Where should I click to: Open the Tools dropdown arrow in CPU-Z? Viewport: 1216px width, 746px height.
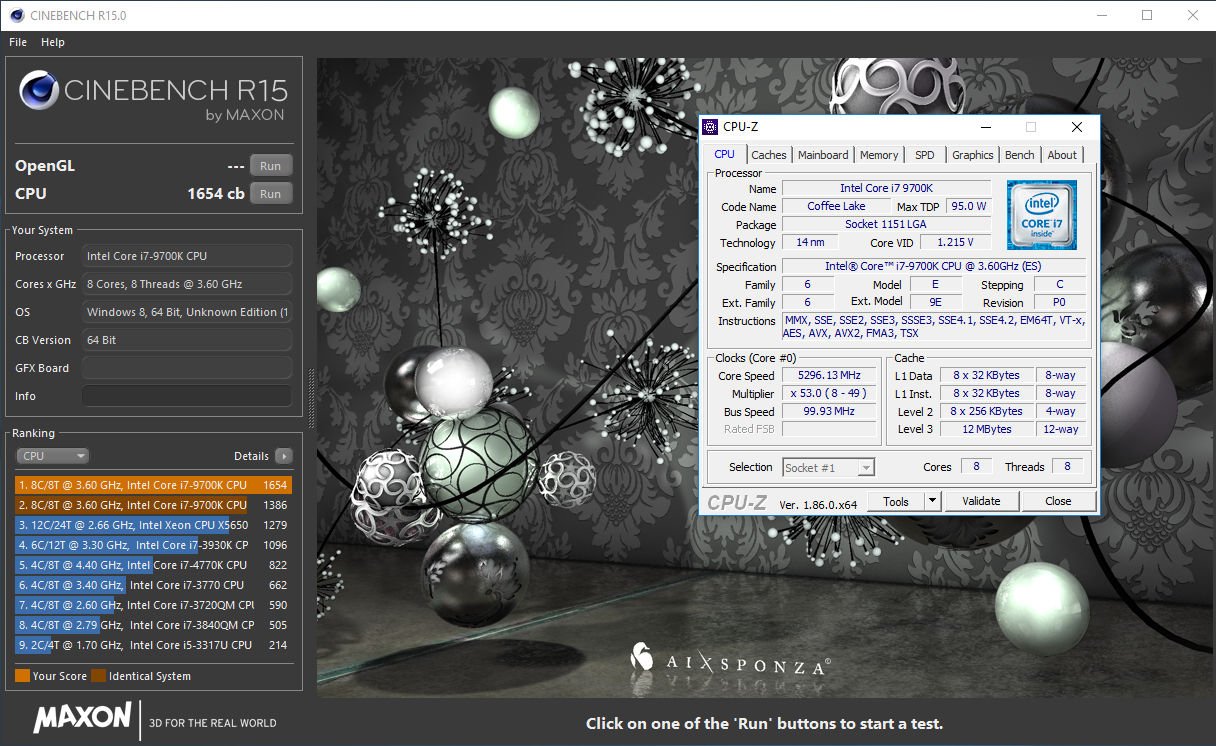(x=933, y=501)
